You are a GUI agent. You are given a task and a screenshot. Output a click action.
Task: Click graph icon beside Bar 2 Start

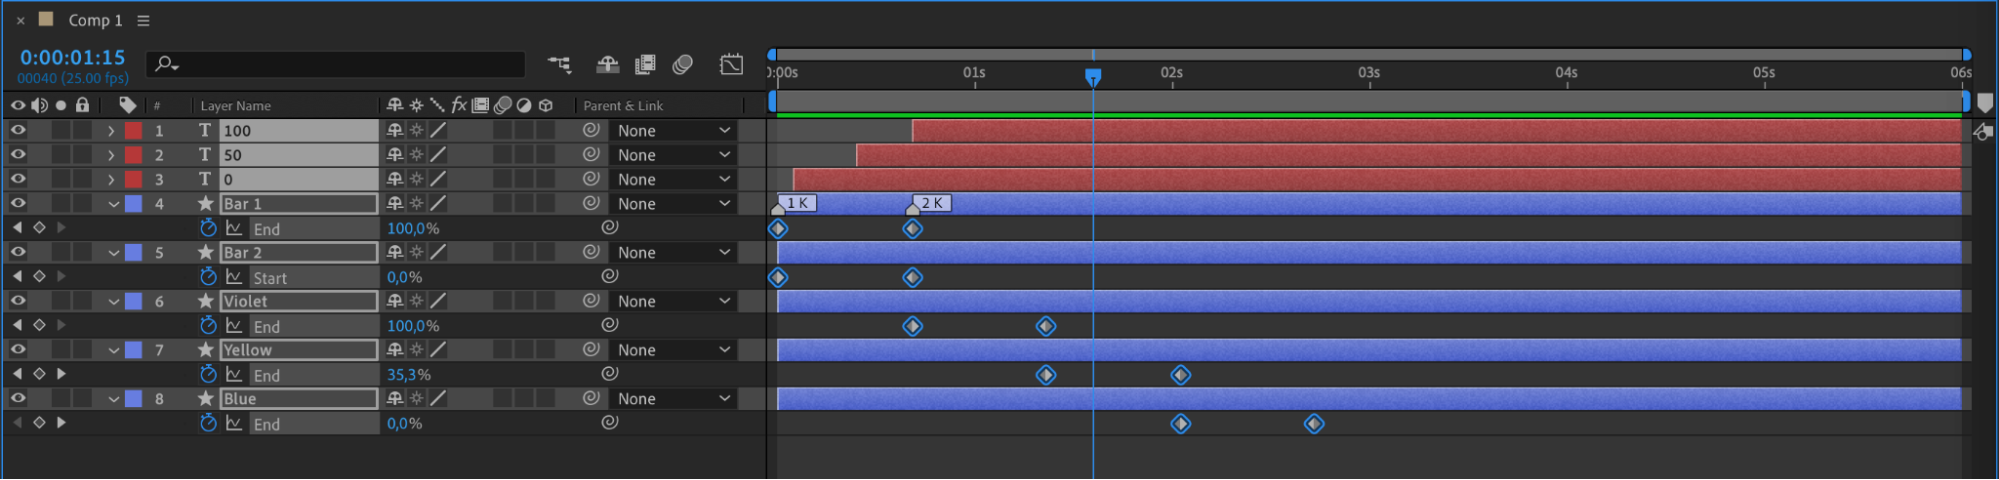click(234, 277)
